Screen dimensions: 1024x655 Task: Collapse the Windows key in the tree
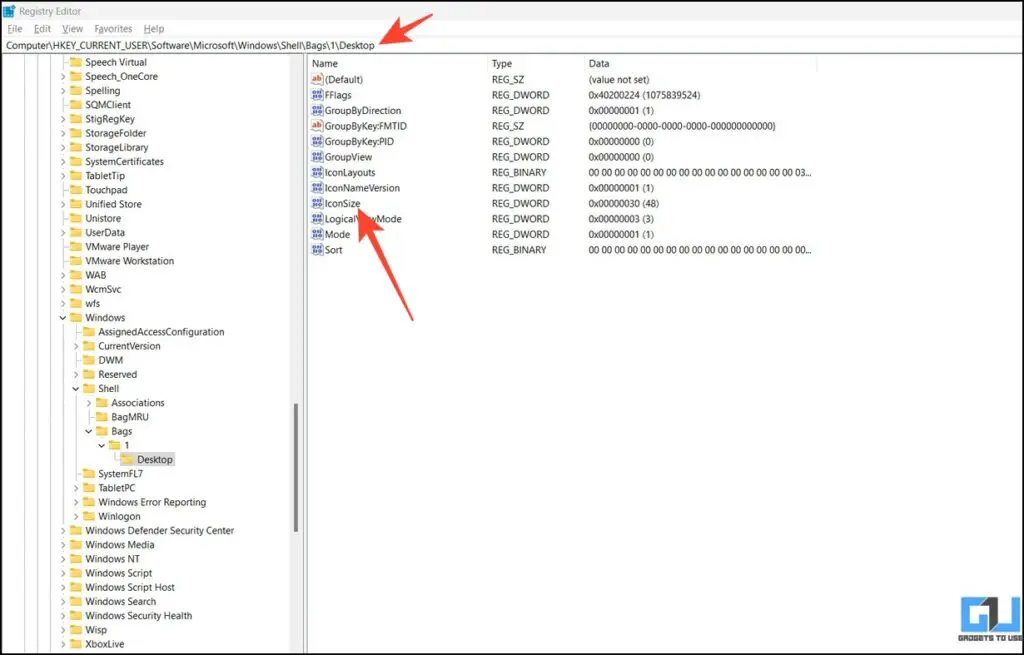coord(62,317)
